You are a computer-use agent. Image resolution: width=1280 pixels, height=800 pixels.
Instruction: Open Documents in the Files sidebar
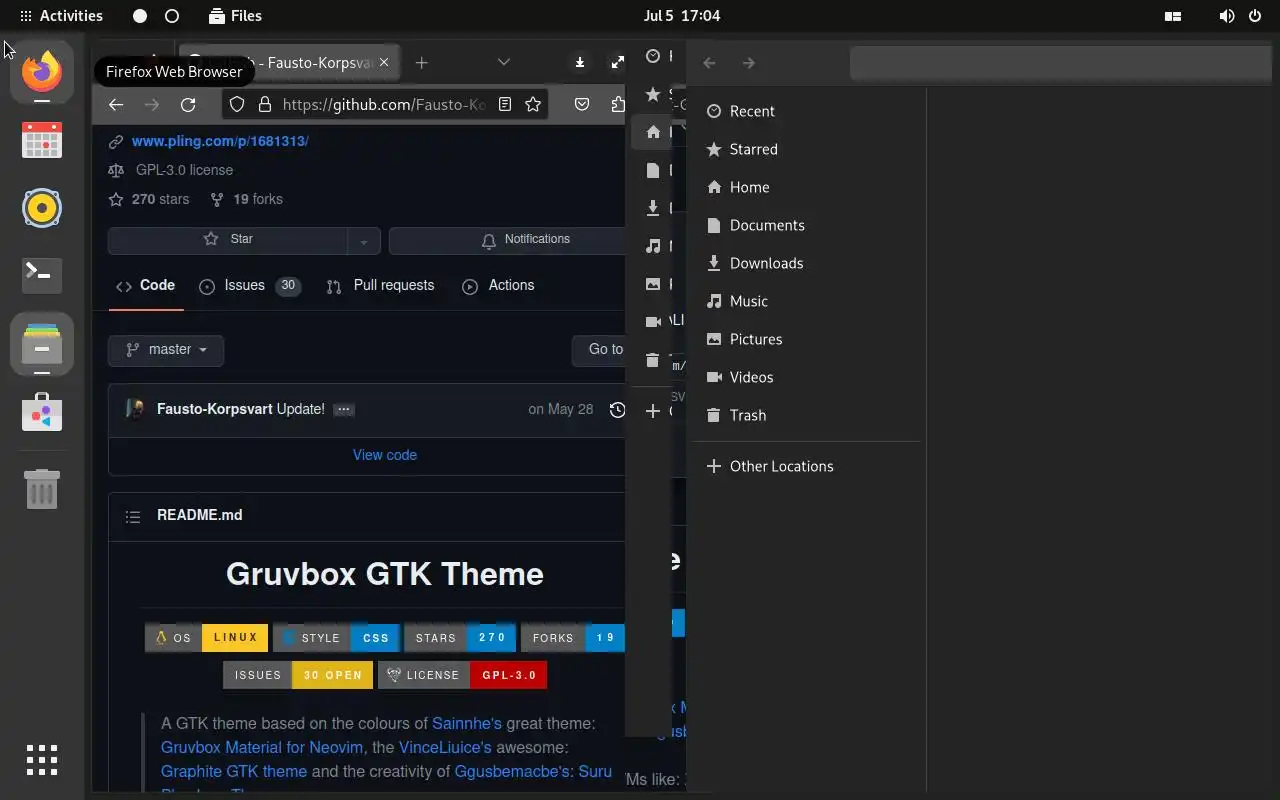pos(806,225)
